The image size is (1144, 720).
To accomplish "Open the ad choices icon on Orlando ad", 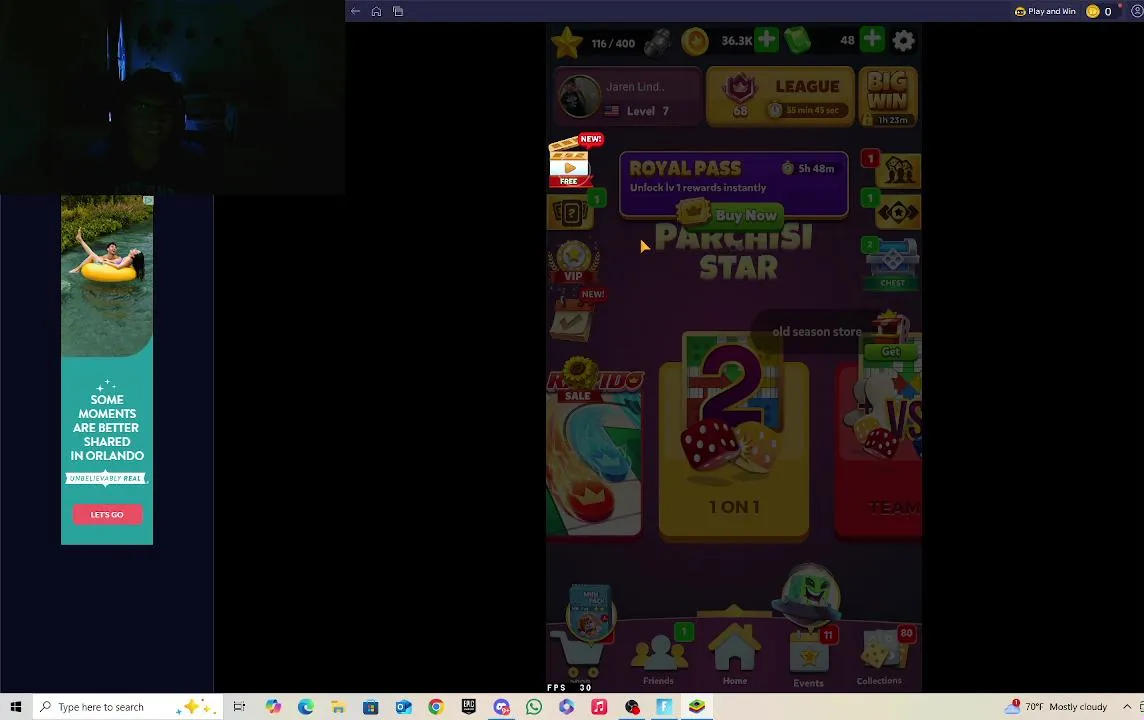I will pyautogui.click(x=148, y=200).
